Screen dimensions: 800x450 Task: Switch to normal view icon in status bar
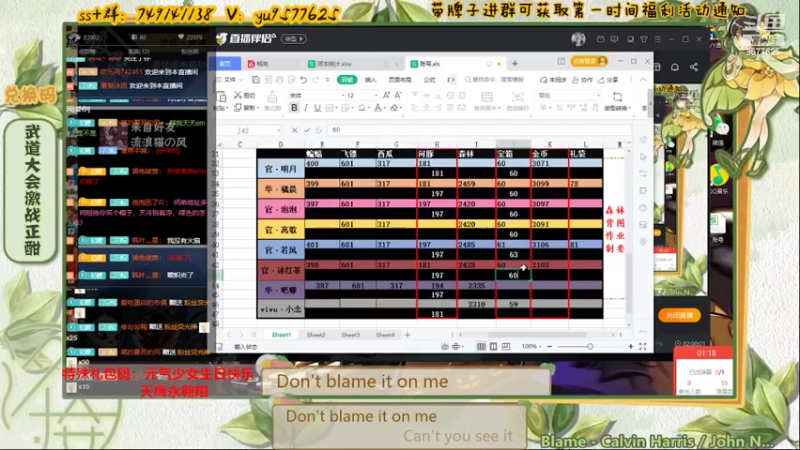click(481, 346)
